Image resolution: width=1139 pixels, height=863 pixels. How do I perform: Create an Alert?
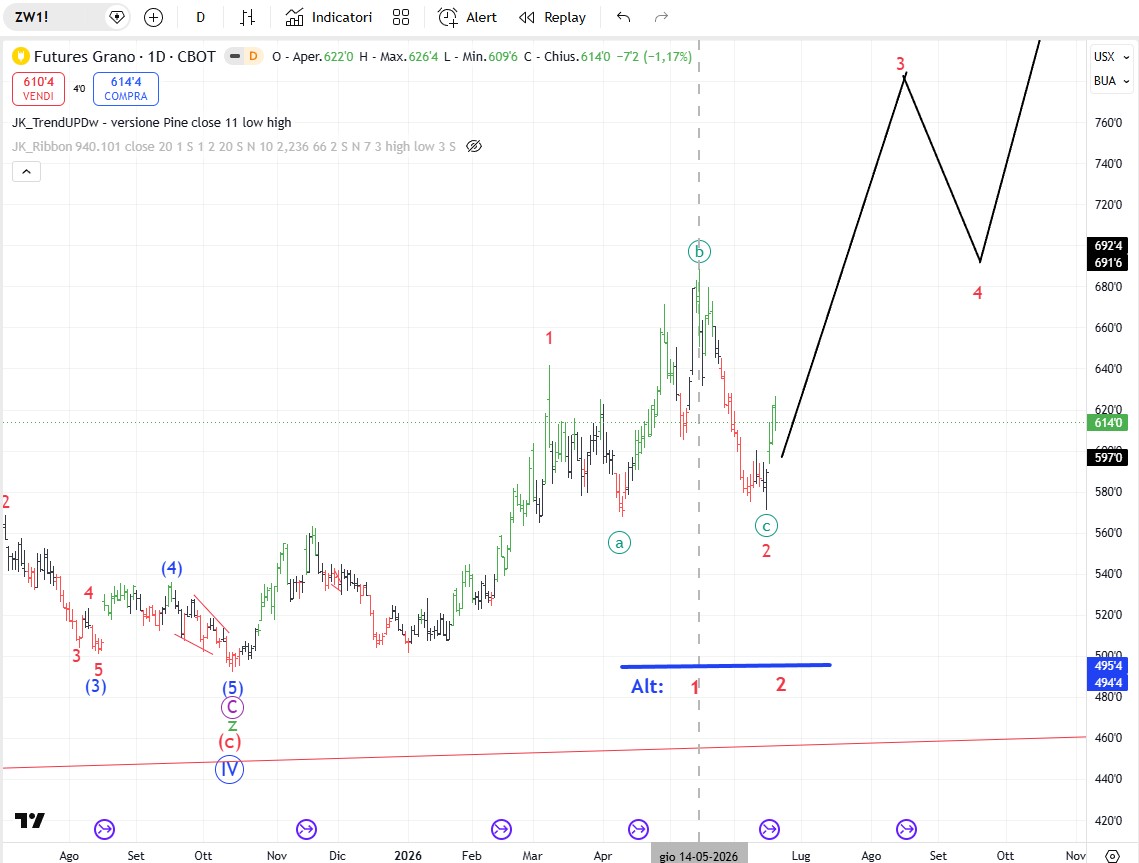pos(468,17)
